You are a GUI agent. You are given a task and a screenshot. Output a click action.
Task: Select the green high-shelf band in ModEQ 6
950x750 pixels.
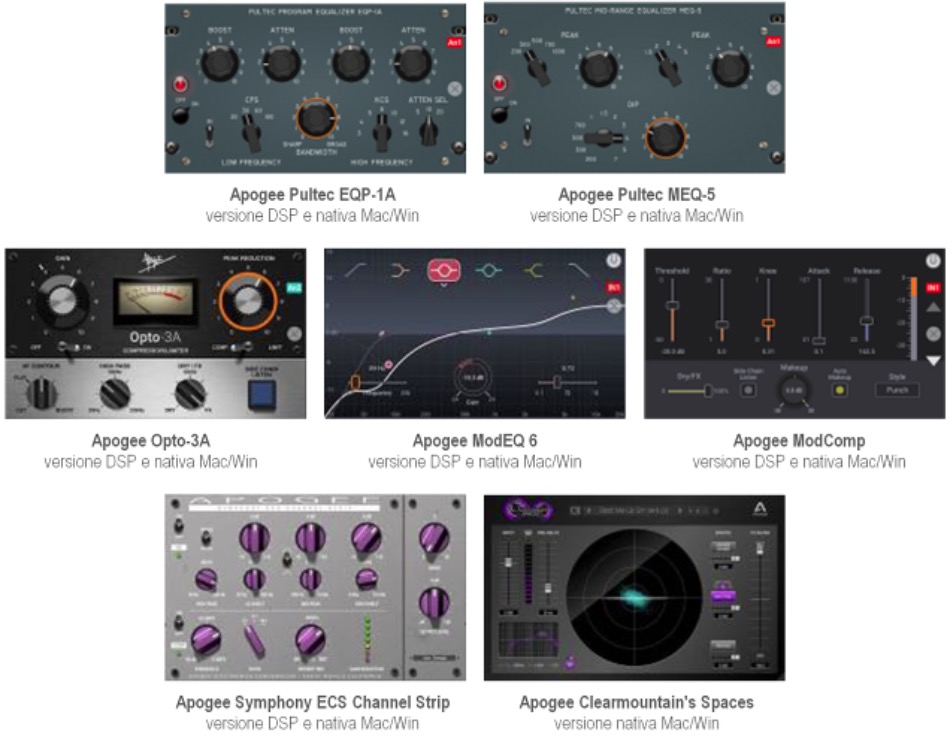click(x=533, y=271)
